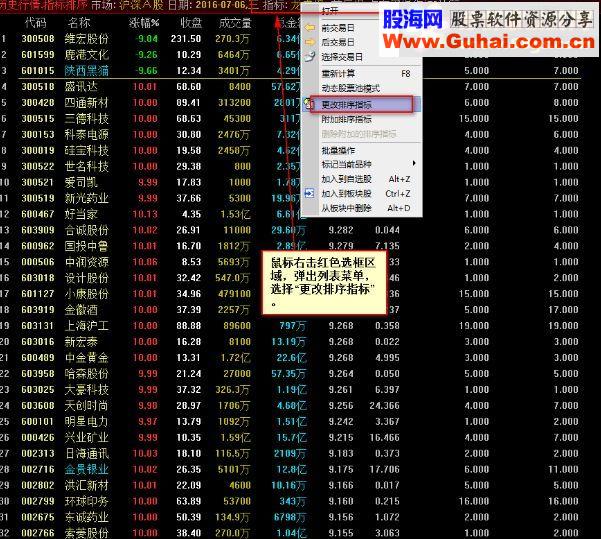Select stock code 300518
The image size is (601, 539).
pyautogui.click(x=38, y=87)
